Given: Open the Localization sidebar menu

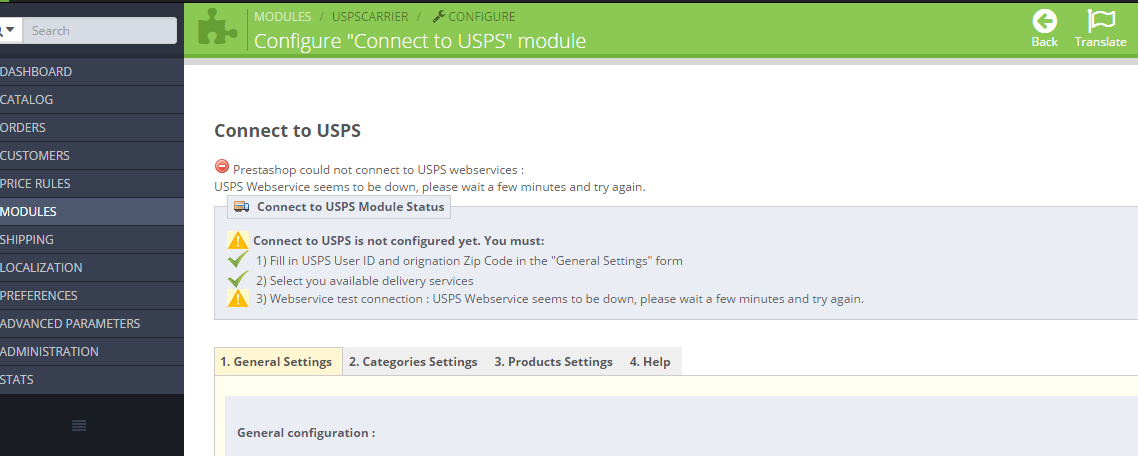Looking at the screenshot, I should pyautogui.click(x=42, y=268).
